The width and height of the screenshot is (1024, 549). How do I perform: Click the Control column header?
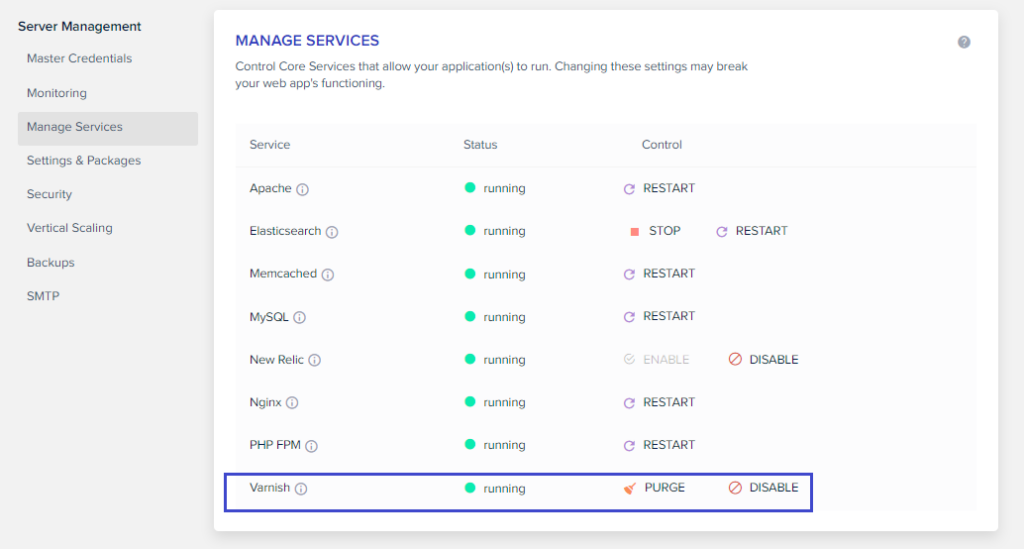pos(662,145)
